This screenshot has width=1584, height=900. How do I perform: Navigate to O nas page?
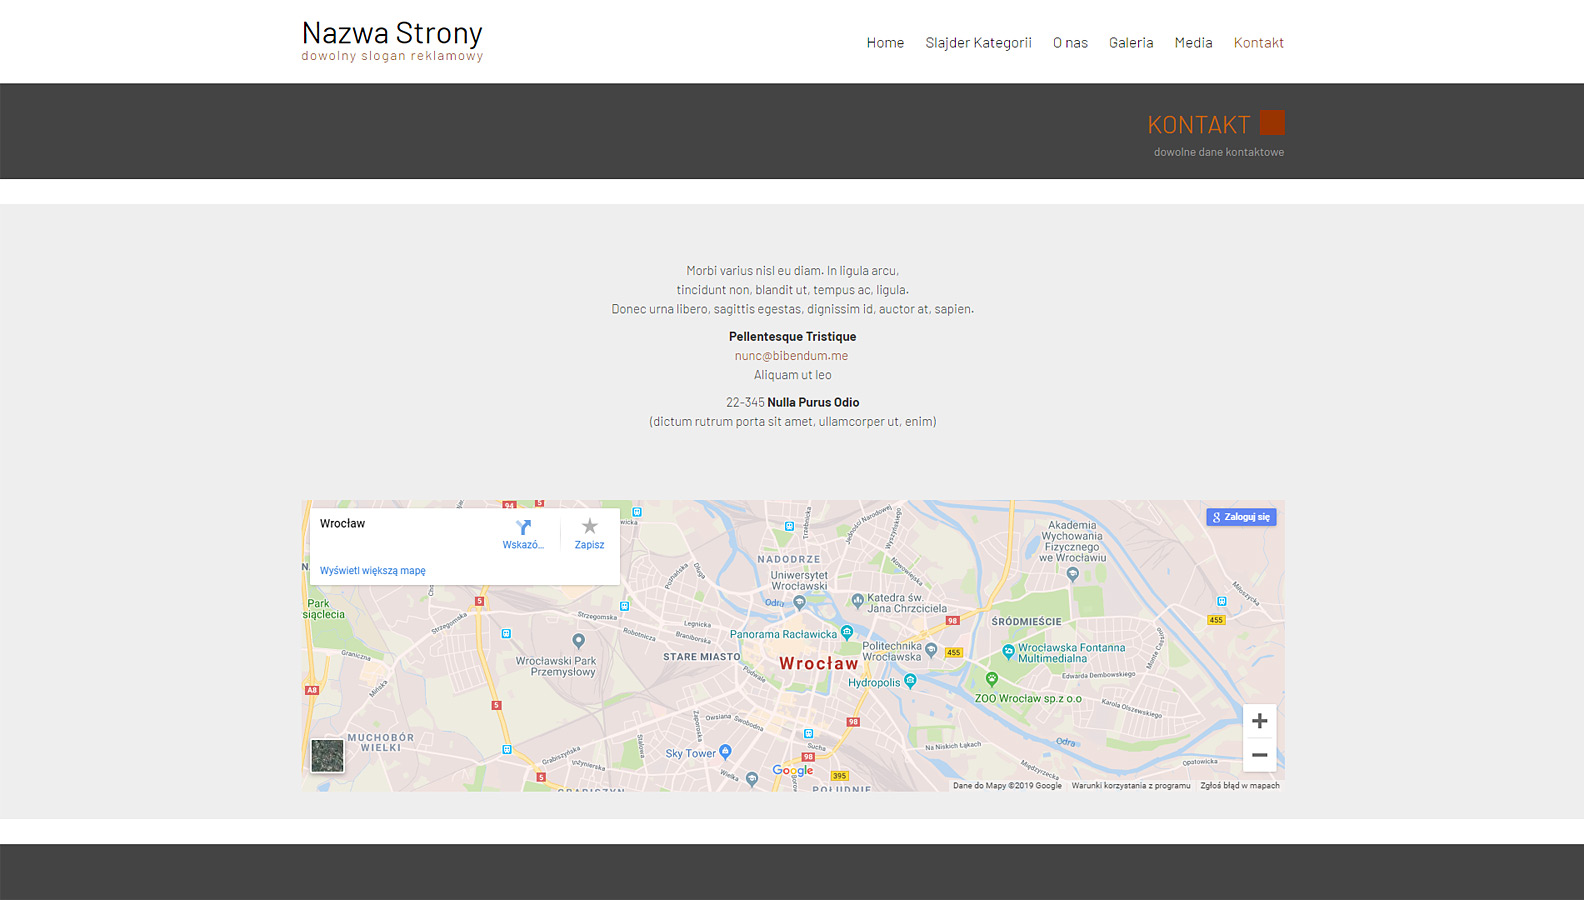pos(1070,43)
